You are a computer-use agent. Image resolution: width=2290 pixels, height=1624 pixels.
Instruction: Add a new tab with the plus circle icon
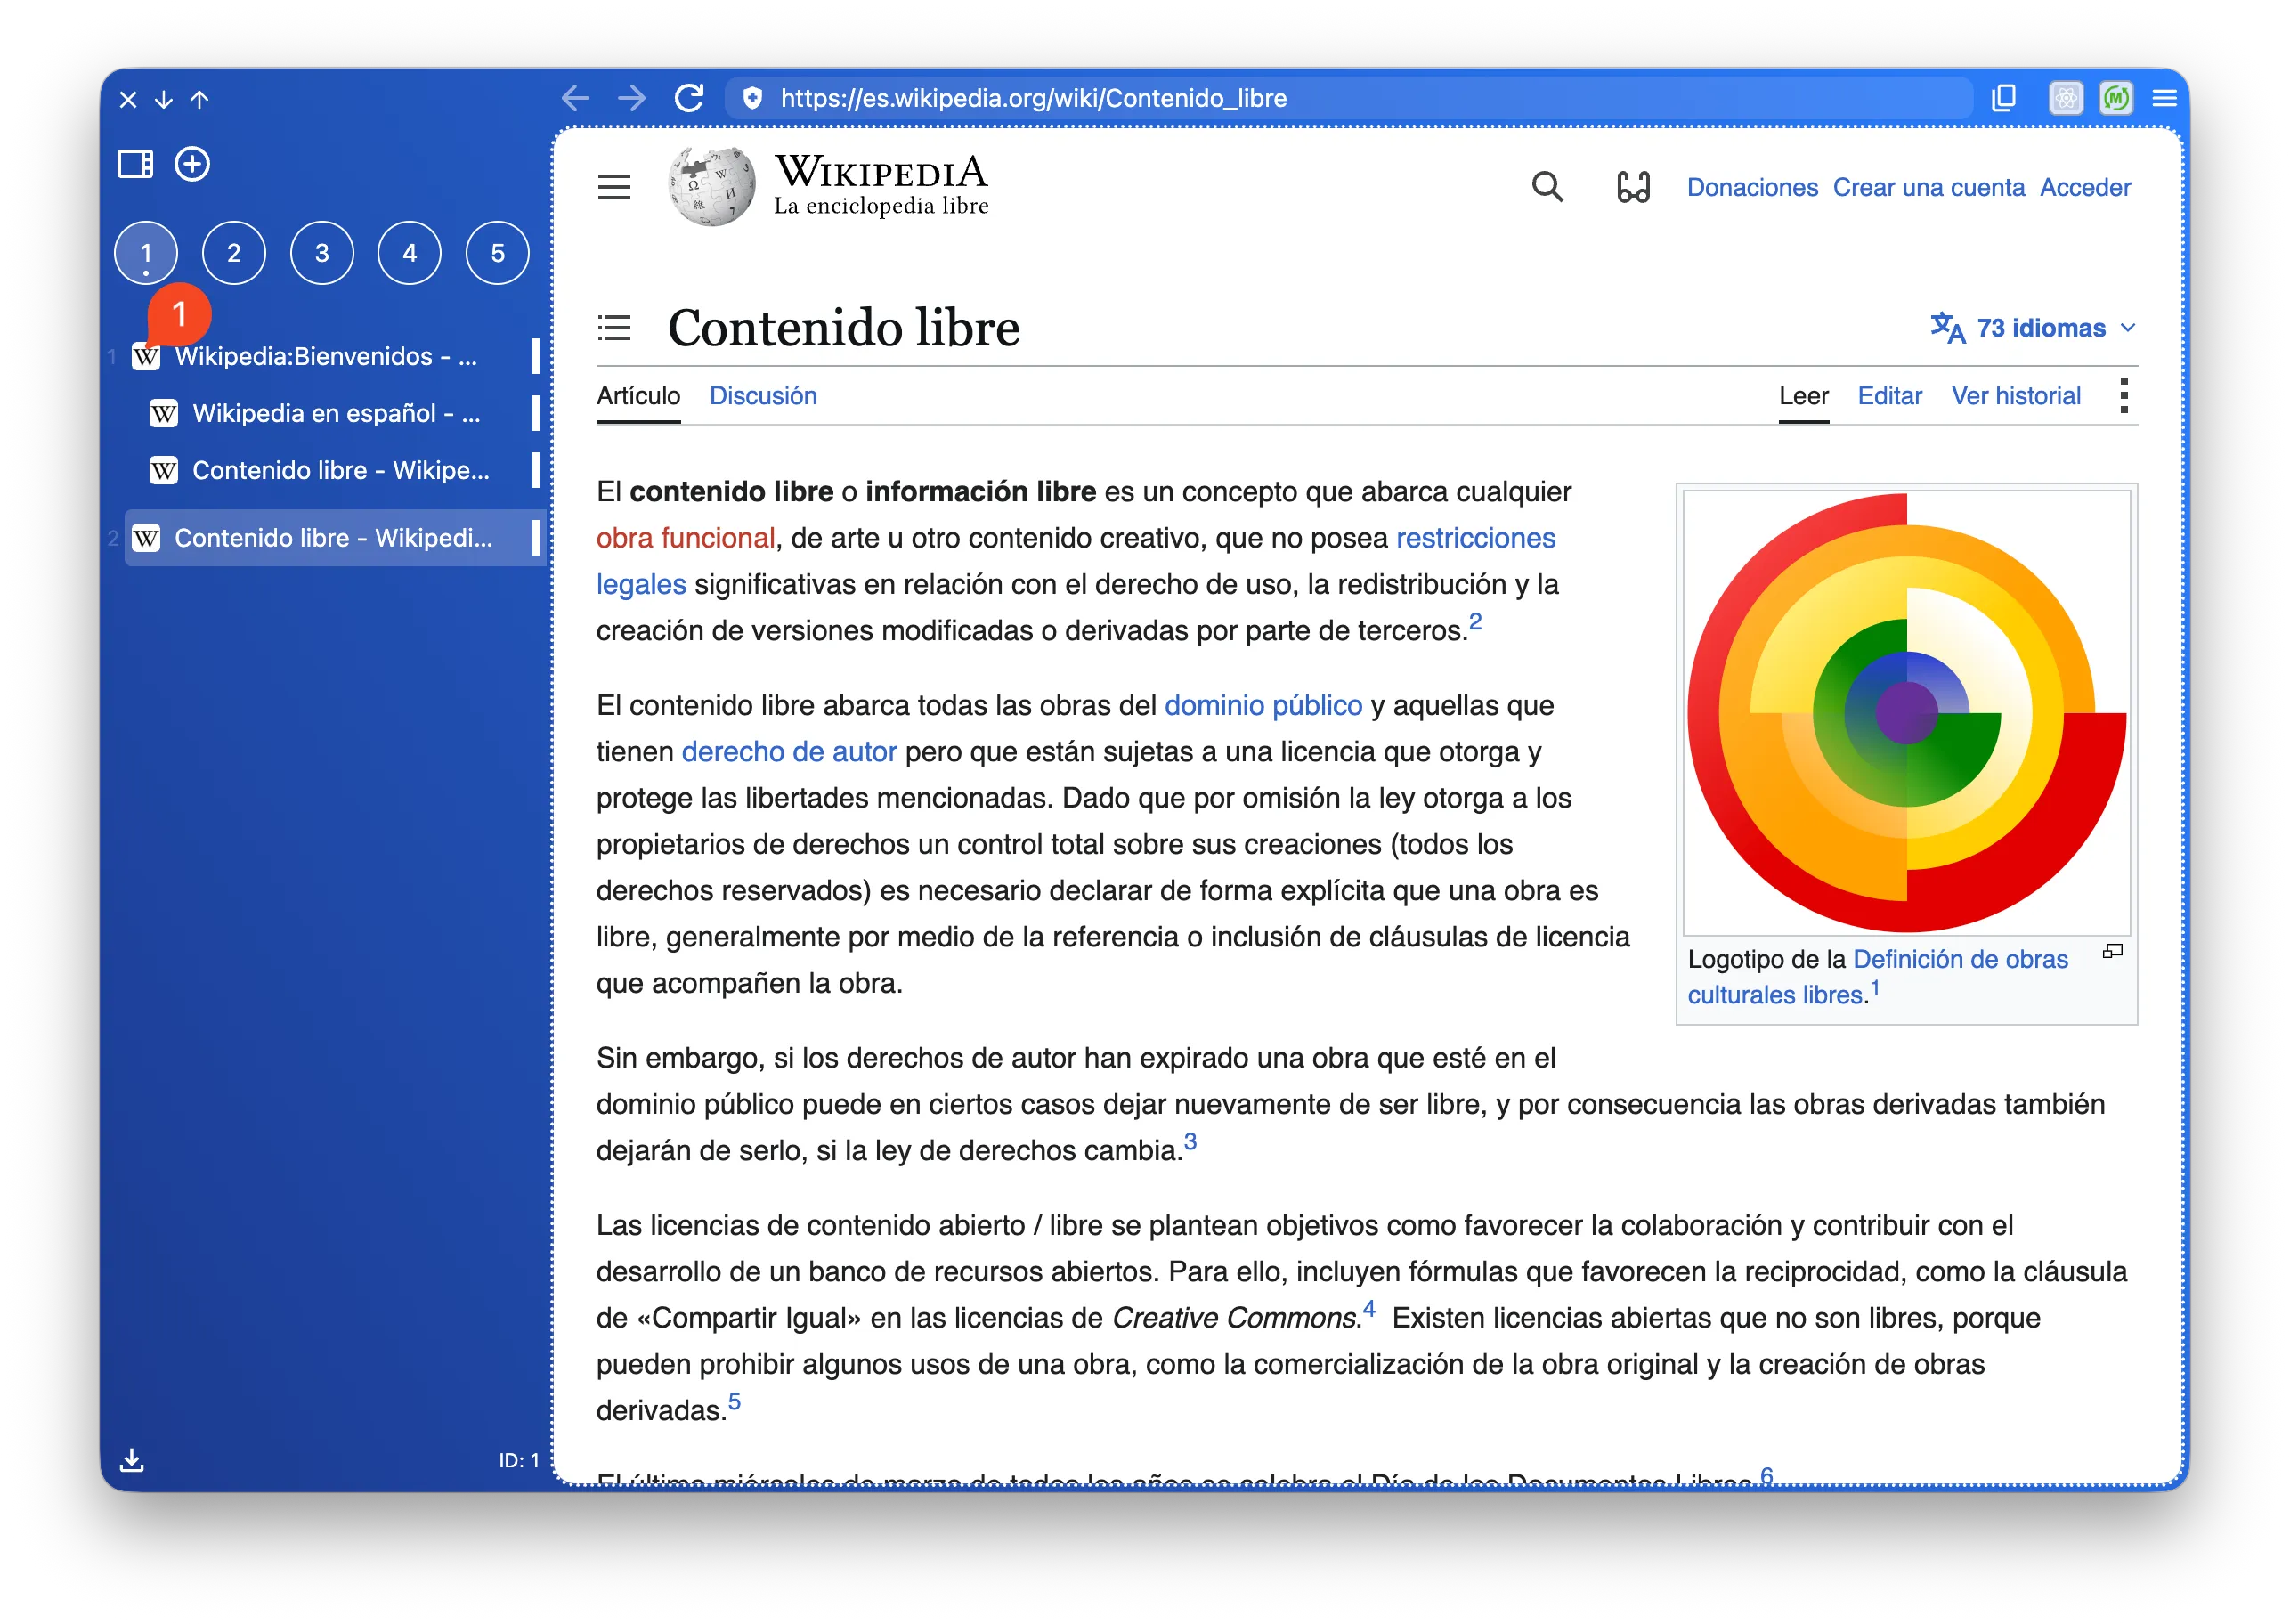point(192,164)
